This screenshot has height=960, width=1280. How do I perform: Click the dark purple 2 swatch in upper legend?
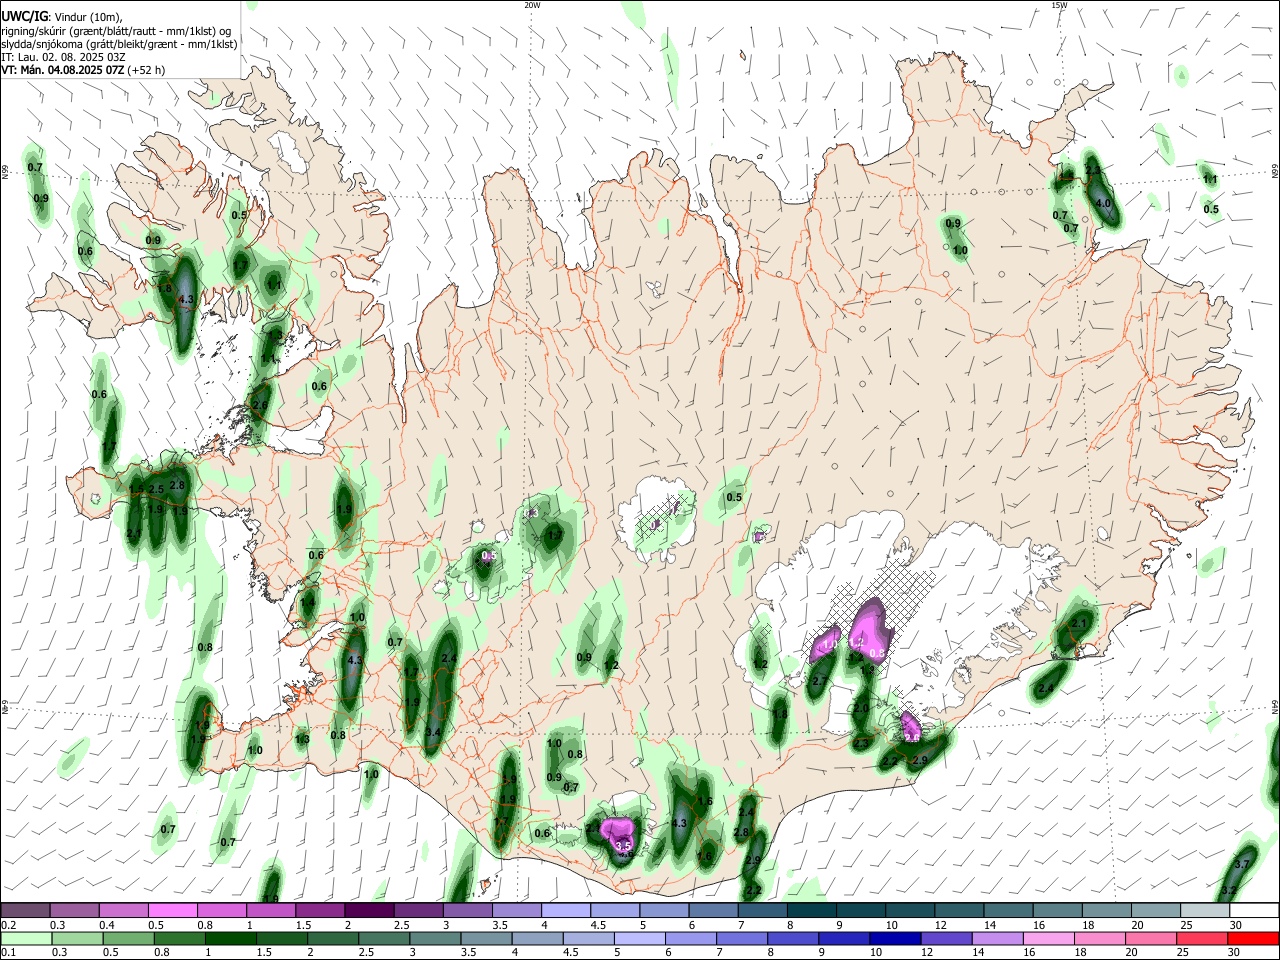(369, 911)
